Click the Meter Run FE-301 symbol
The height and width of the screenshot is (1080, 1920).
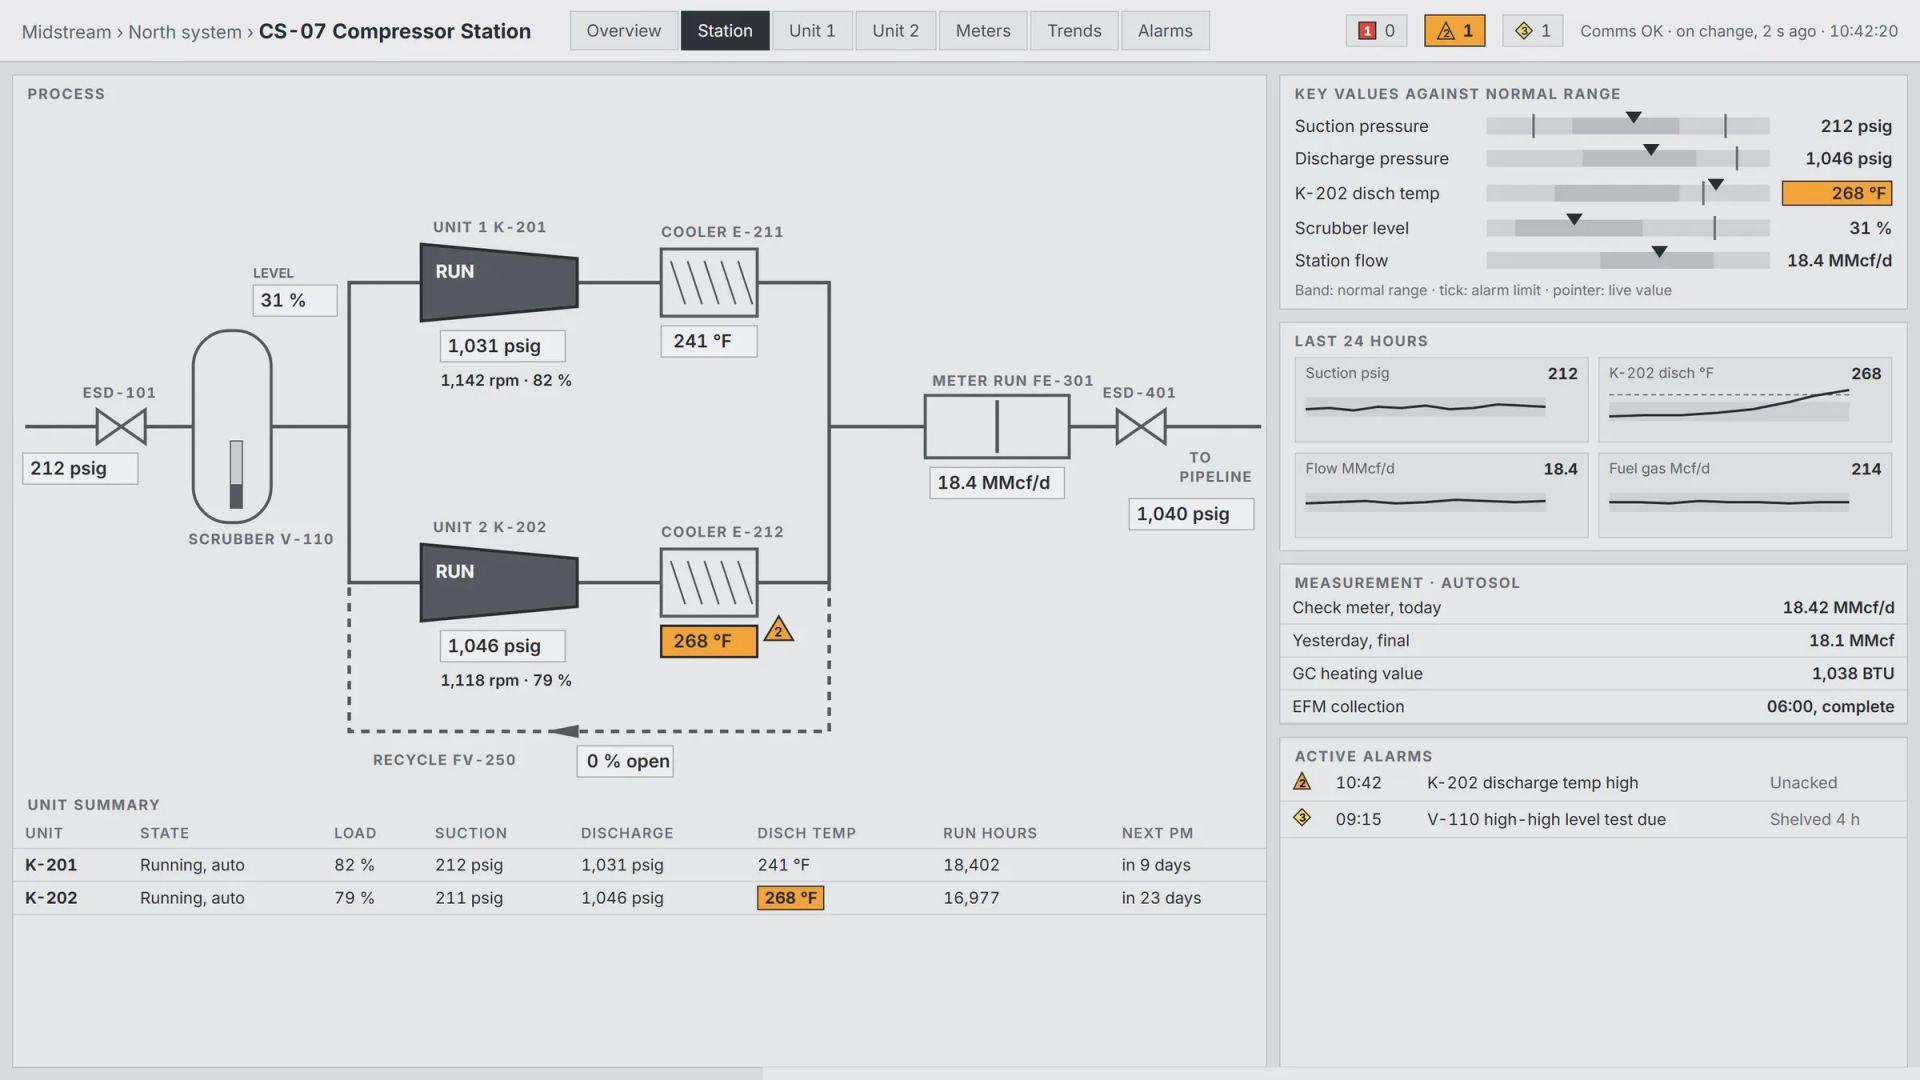click(x=997, y=427)
